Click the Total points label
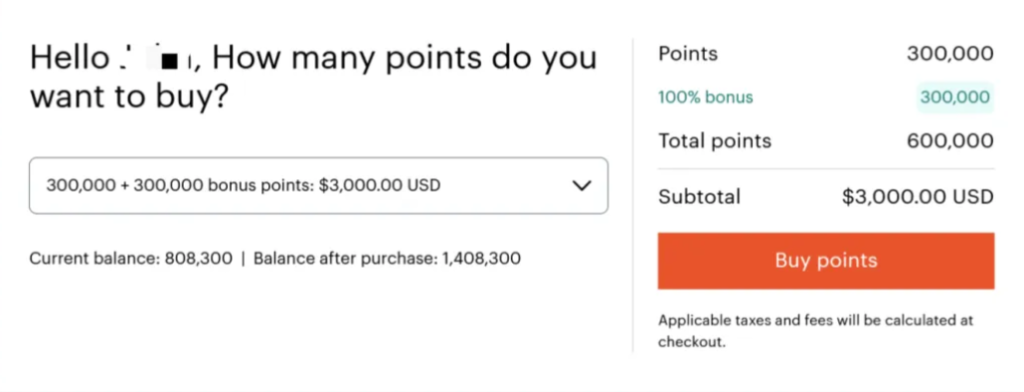 pyautogui.click(x=714, y=141)
